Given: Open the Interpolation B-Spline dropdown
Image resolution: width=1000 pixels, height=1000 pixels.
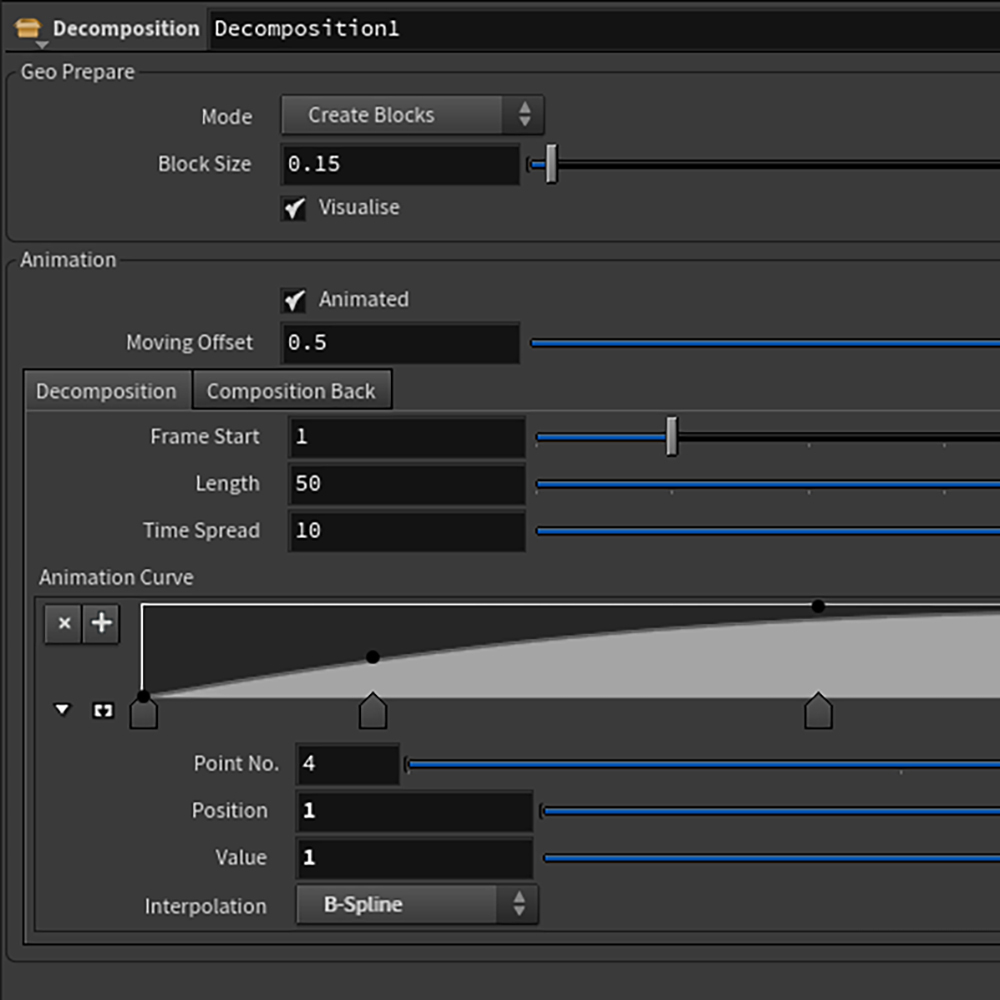Looking at the screenshot, I should [417, 904].
